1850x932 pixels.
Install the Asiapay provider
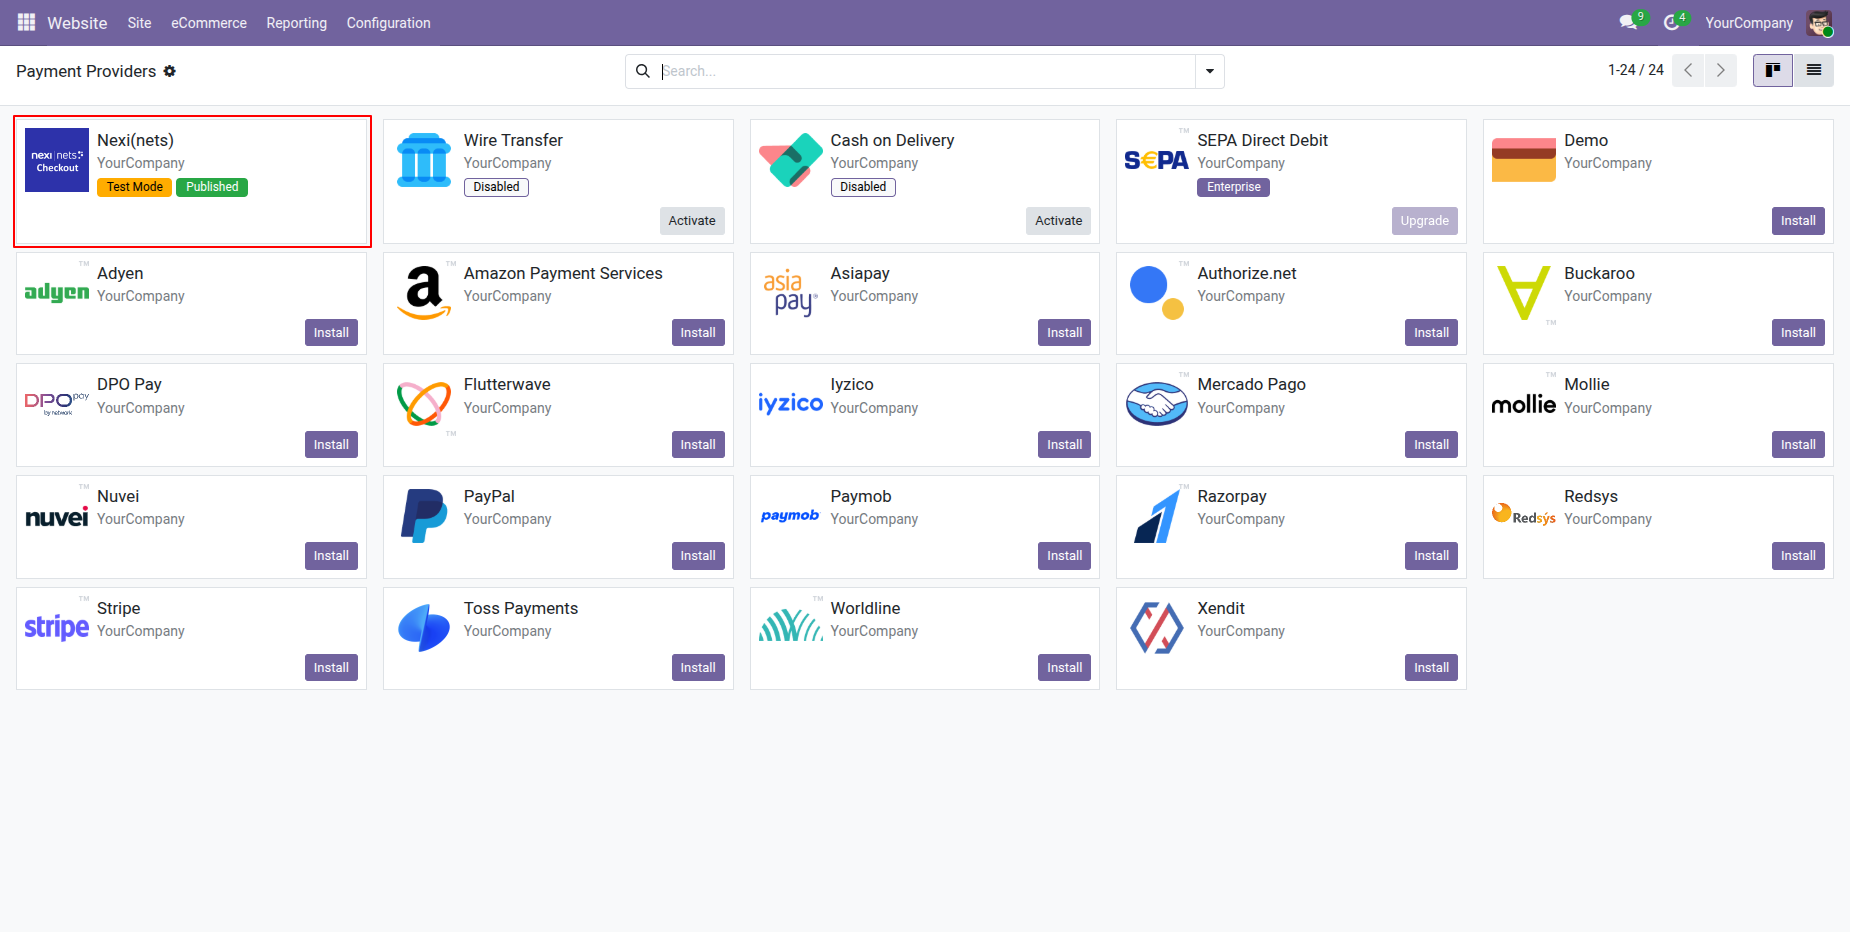click(x=1064, y=333)
